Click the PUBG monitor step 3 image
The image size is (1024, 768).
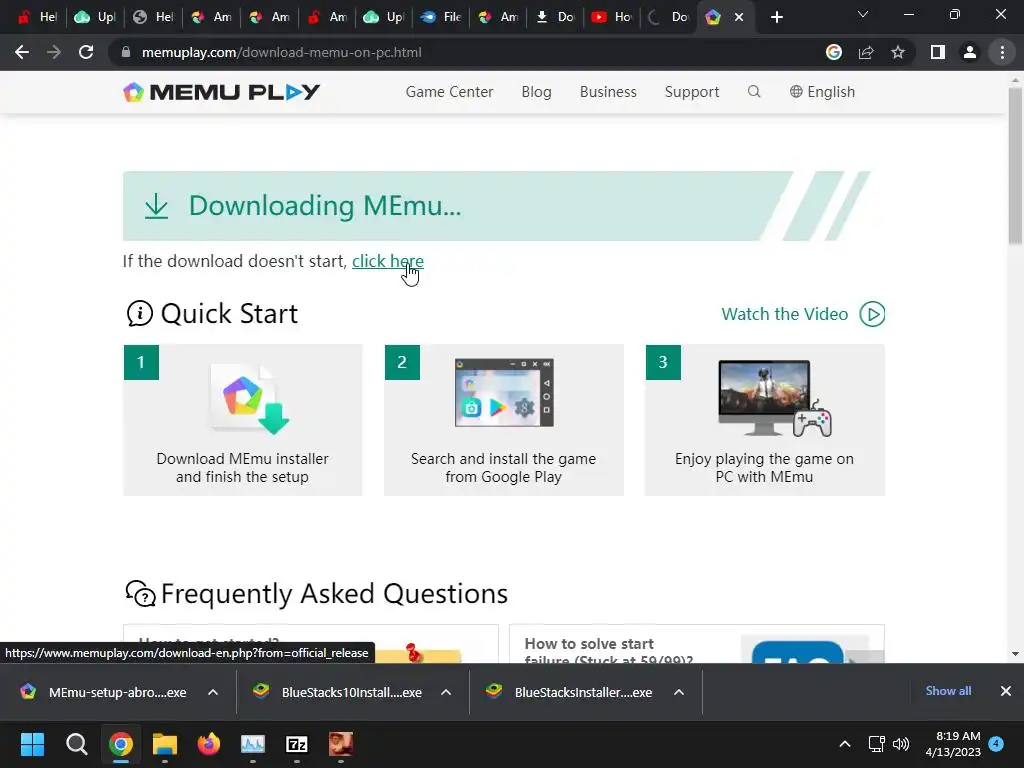pos(774,398)
